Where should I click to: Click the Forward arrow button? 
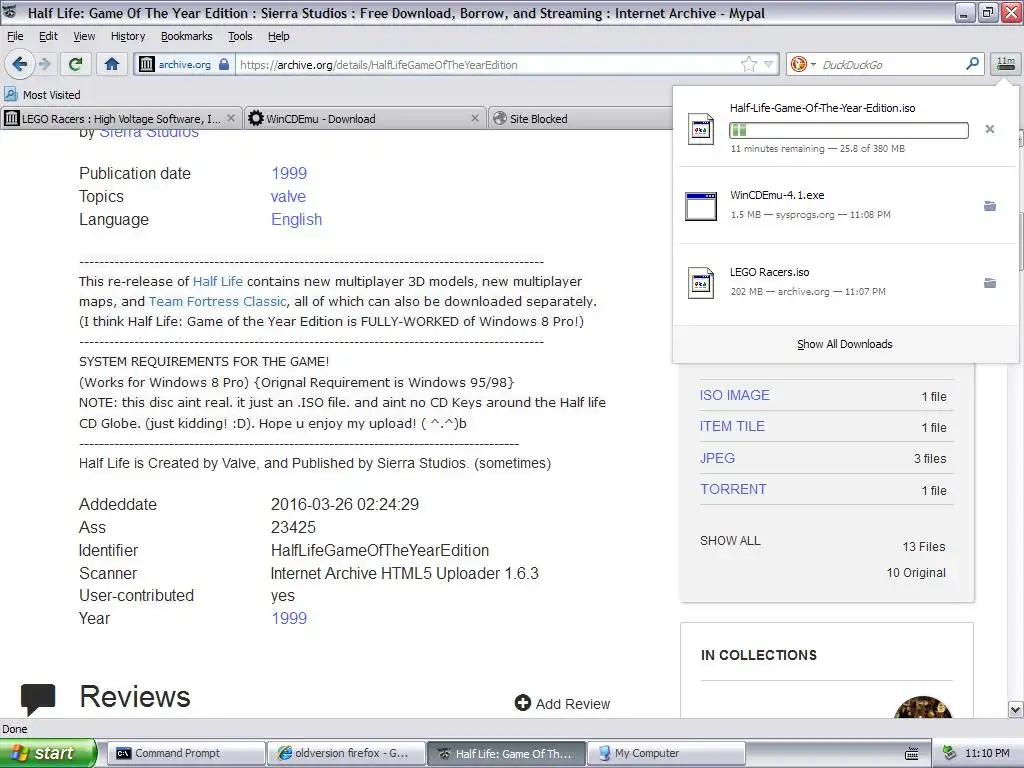[x=44, y=64]
